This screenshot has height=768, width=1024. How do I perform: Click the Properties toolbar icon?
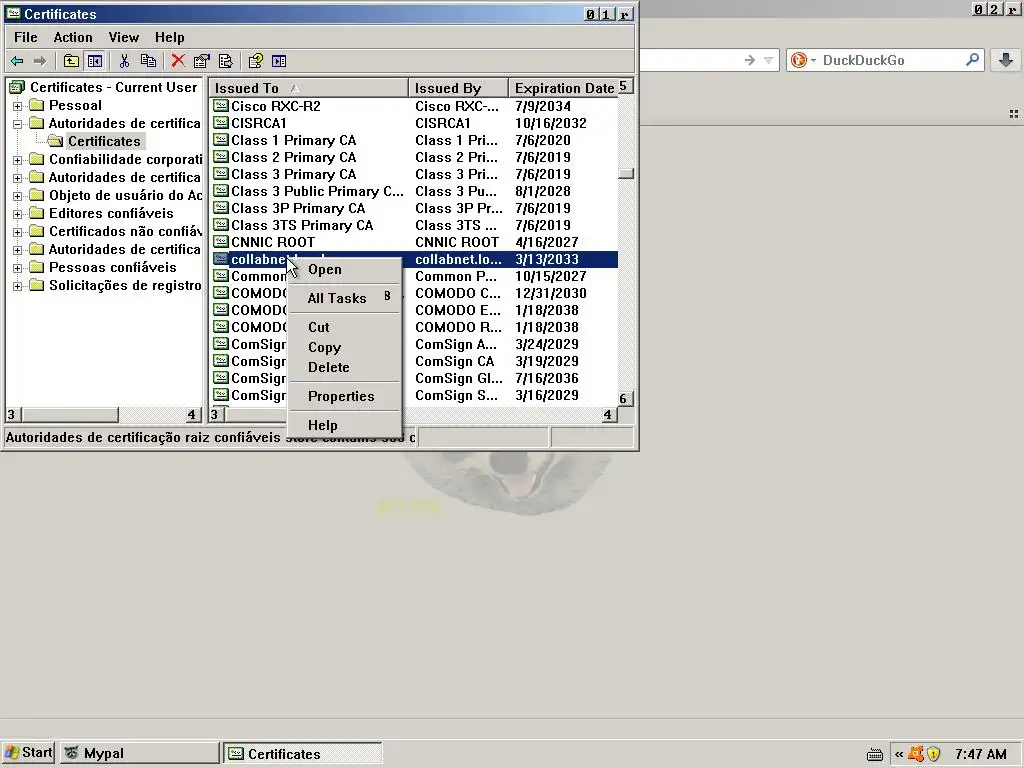click(x=202, y=61)
